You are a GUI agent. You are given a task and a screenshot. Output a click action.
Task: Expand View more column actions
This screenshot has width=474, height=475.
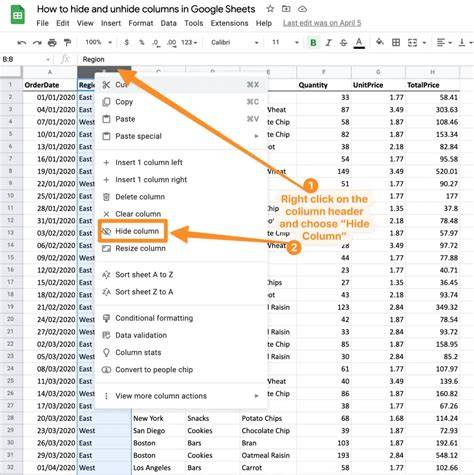coord(181,396)
